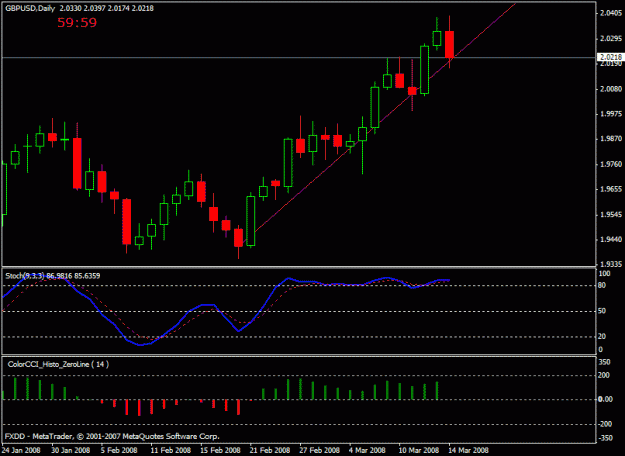The height and width of the screenshot is (456, 625).
Task: Click the FXDD - MetaTrader copyright text
Action: pyautogui.click(x=112, y=436)
